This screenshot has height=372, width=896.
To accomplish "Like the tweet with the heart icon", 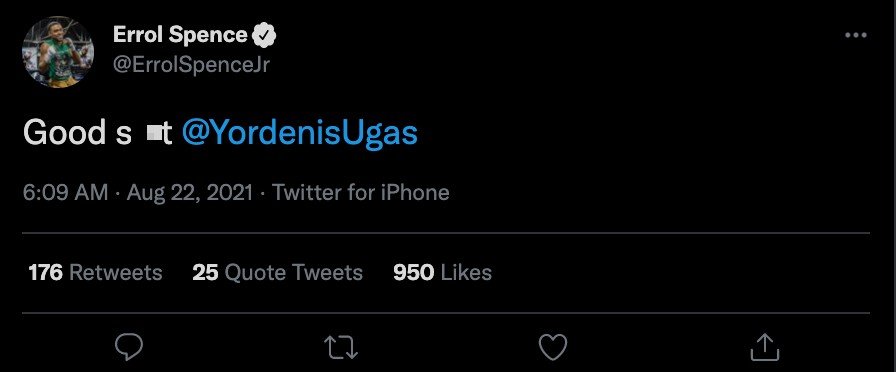I will pyautogui.click(x=553, y=347).
